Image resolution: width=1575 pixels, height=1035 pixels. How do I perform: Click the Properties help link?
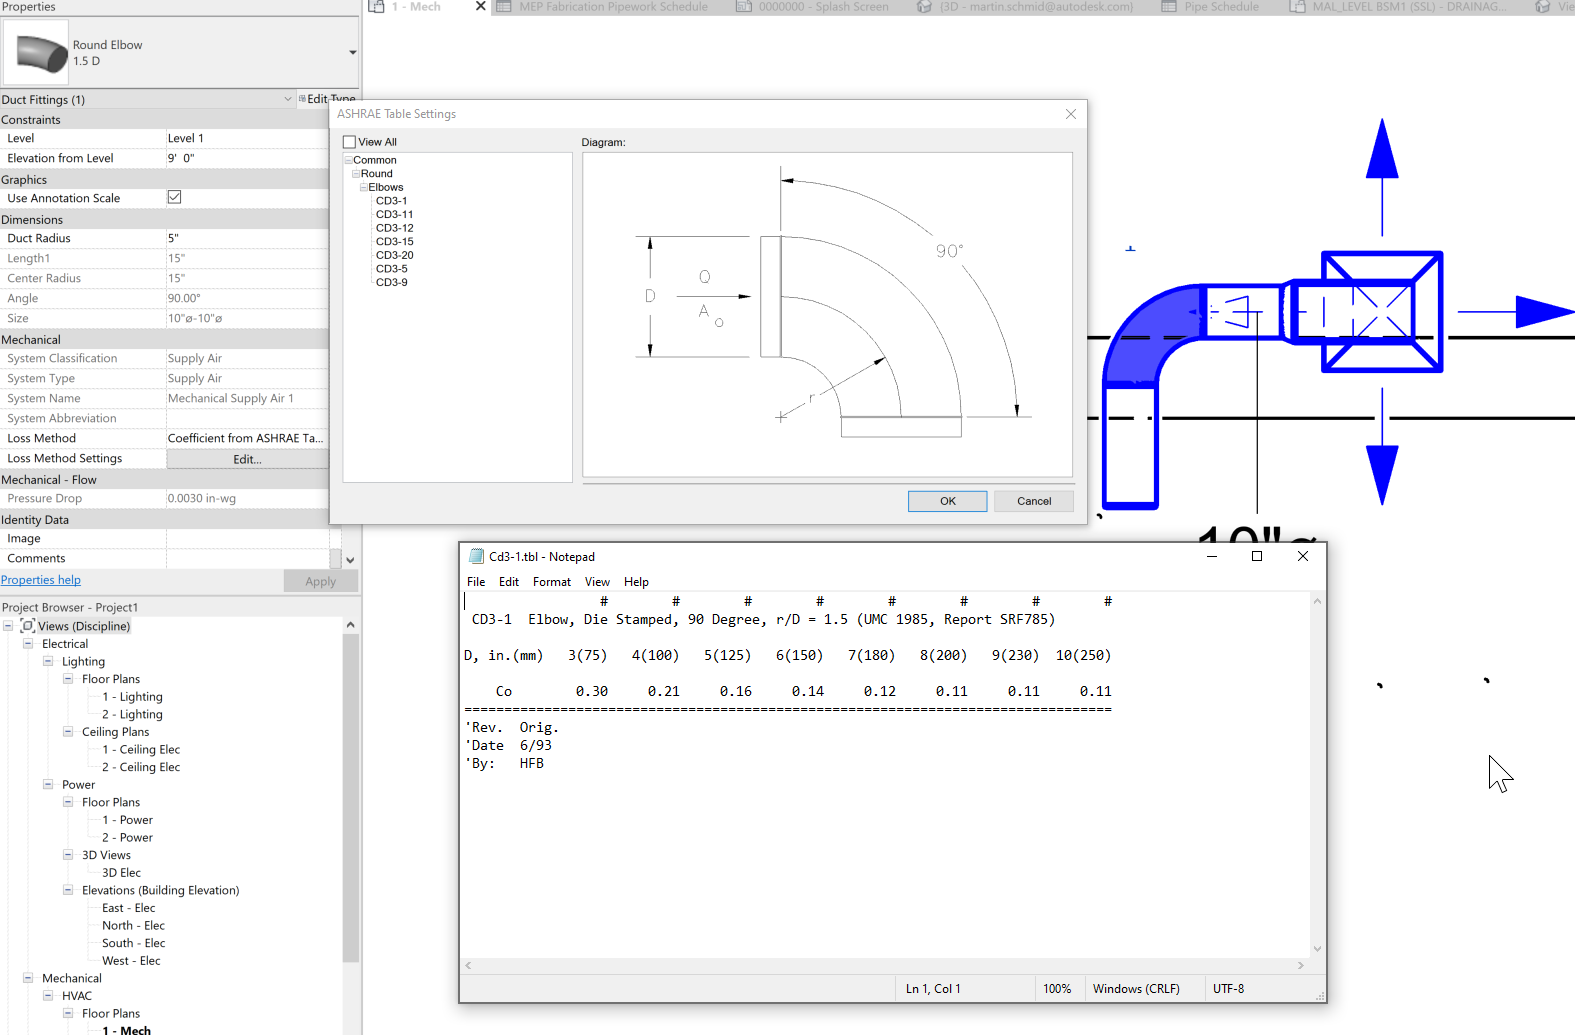pyautogui.click(x=41, y=580)
